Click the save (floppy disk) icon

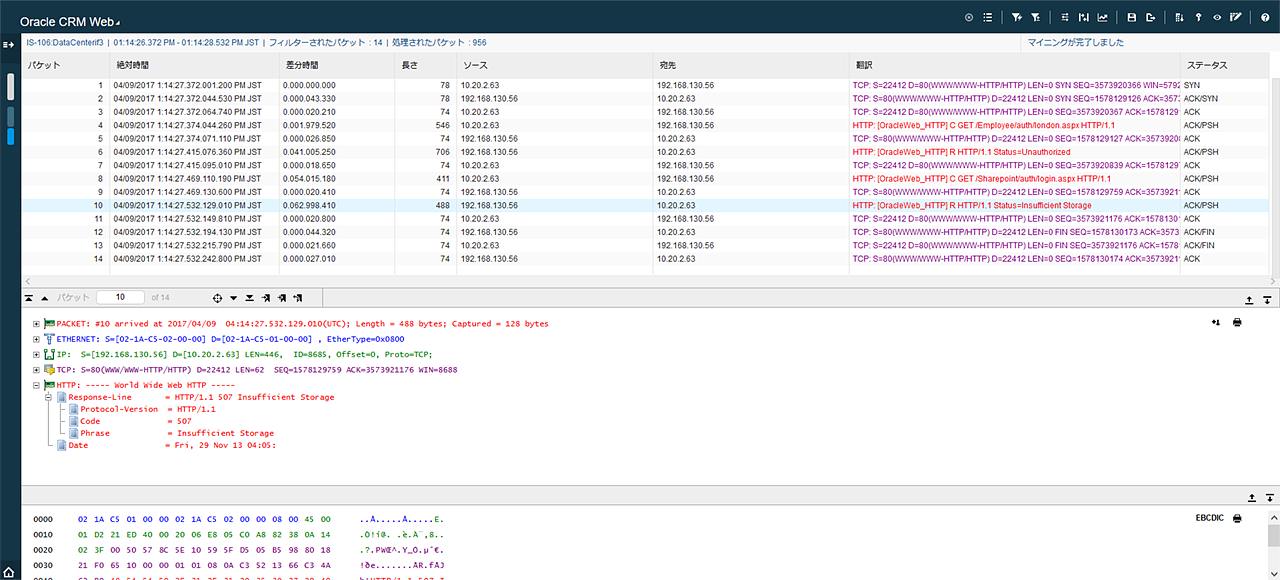click(x=1131, y=17)
